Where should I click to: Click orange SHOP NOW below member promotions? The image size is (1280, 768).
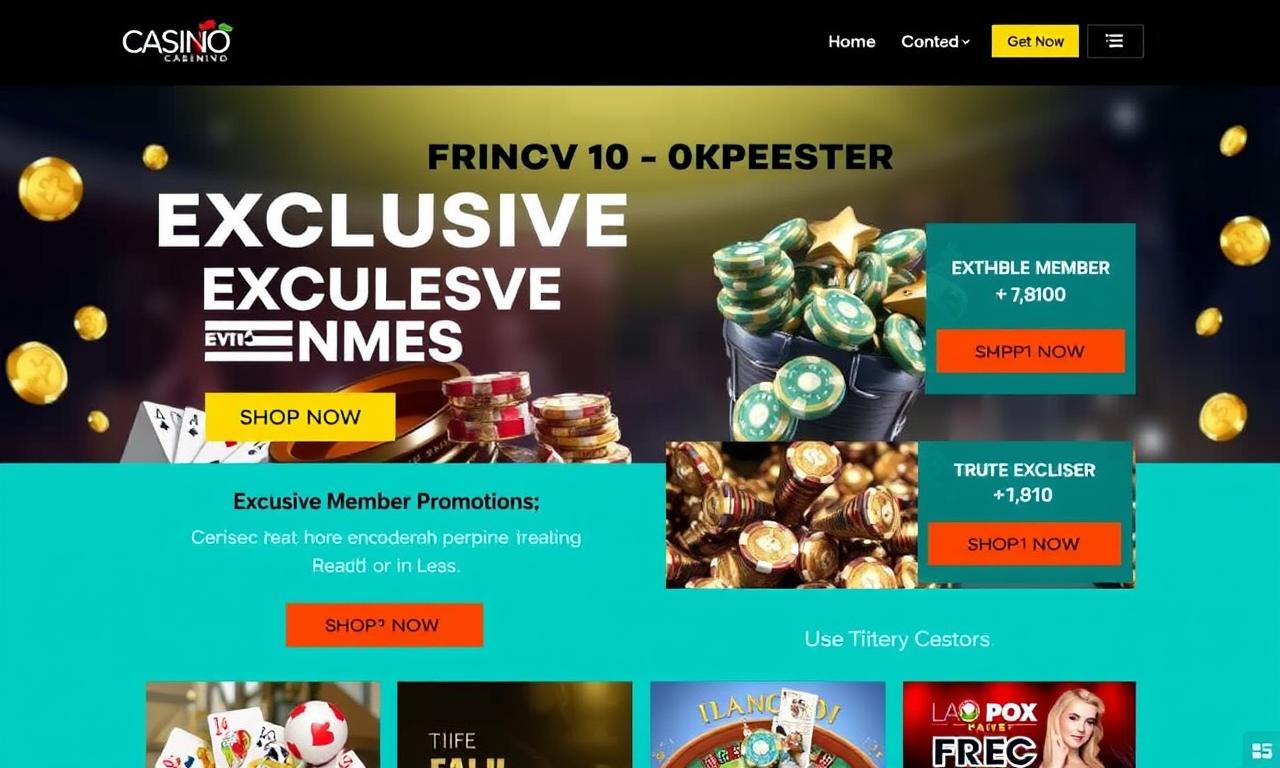coord(384,625)
